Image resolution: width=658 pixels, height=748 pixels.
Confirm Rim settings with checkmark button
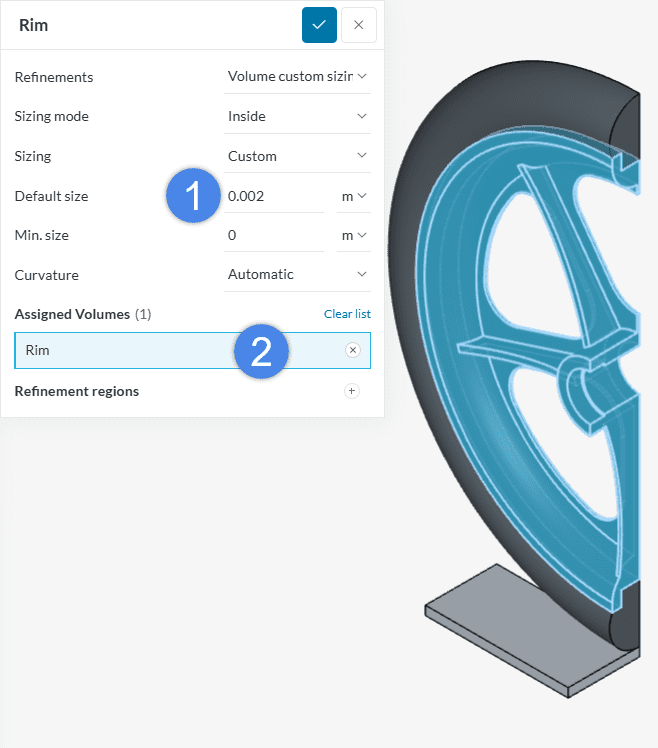point(319,25)
